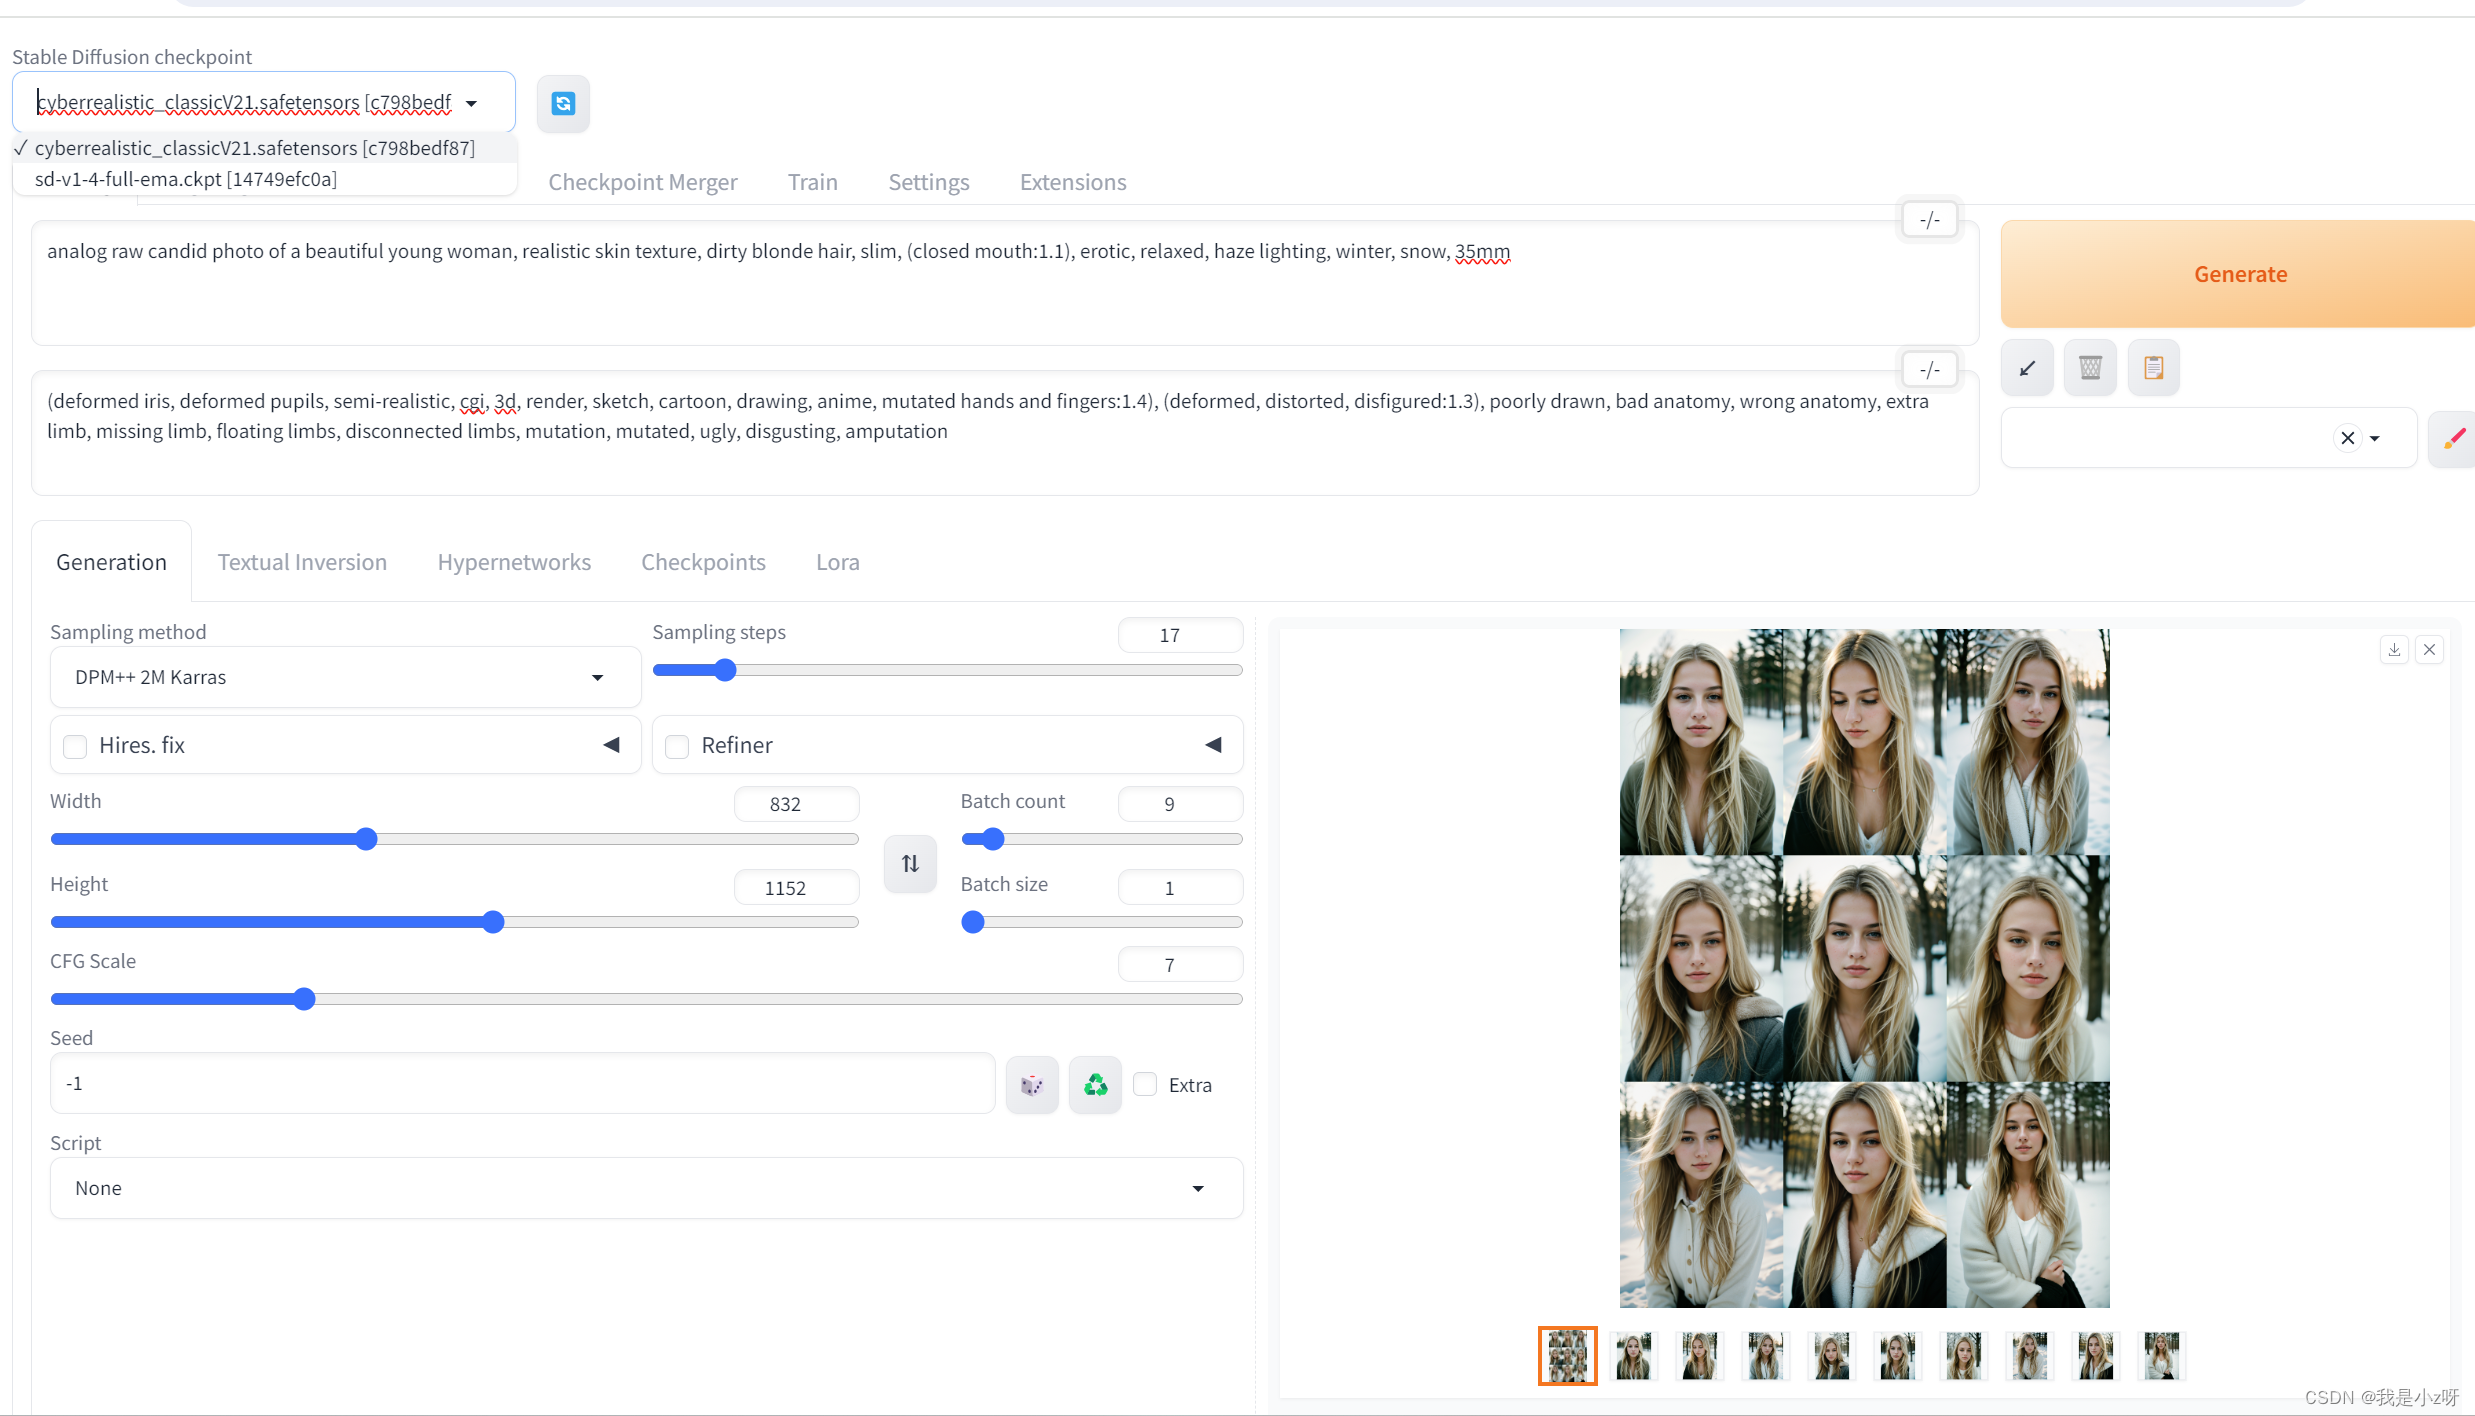Click the swap width/height icon
2475x1416 pixels.
tap(908, 864)
